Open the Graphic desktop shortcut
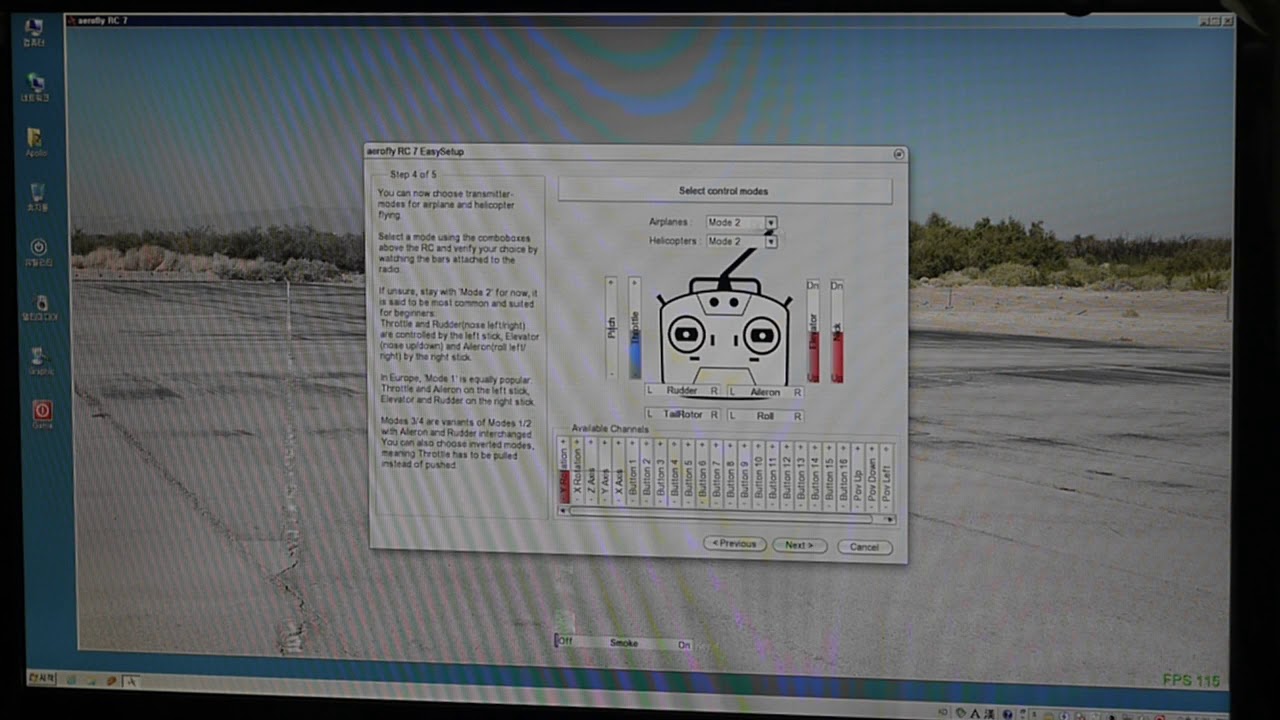This screenshot has width=1280, height=720. (40, 360)
